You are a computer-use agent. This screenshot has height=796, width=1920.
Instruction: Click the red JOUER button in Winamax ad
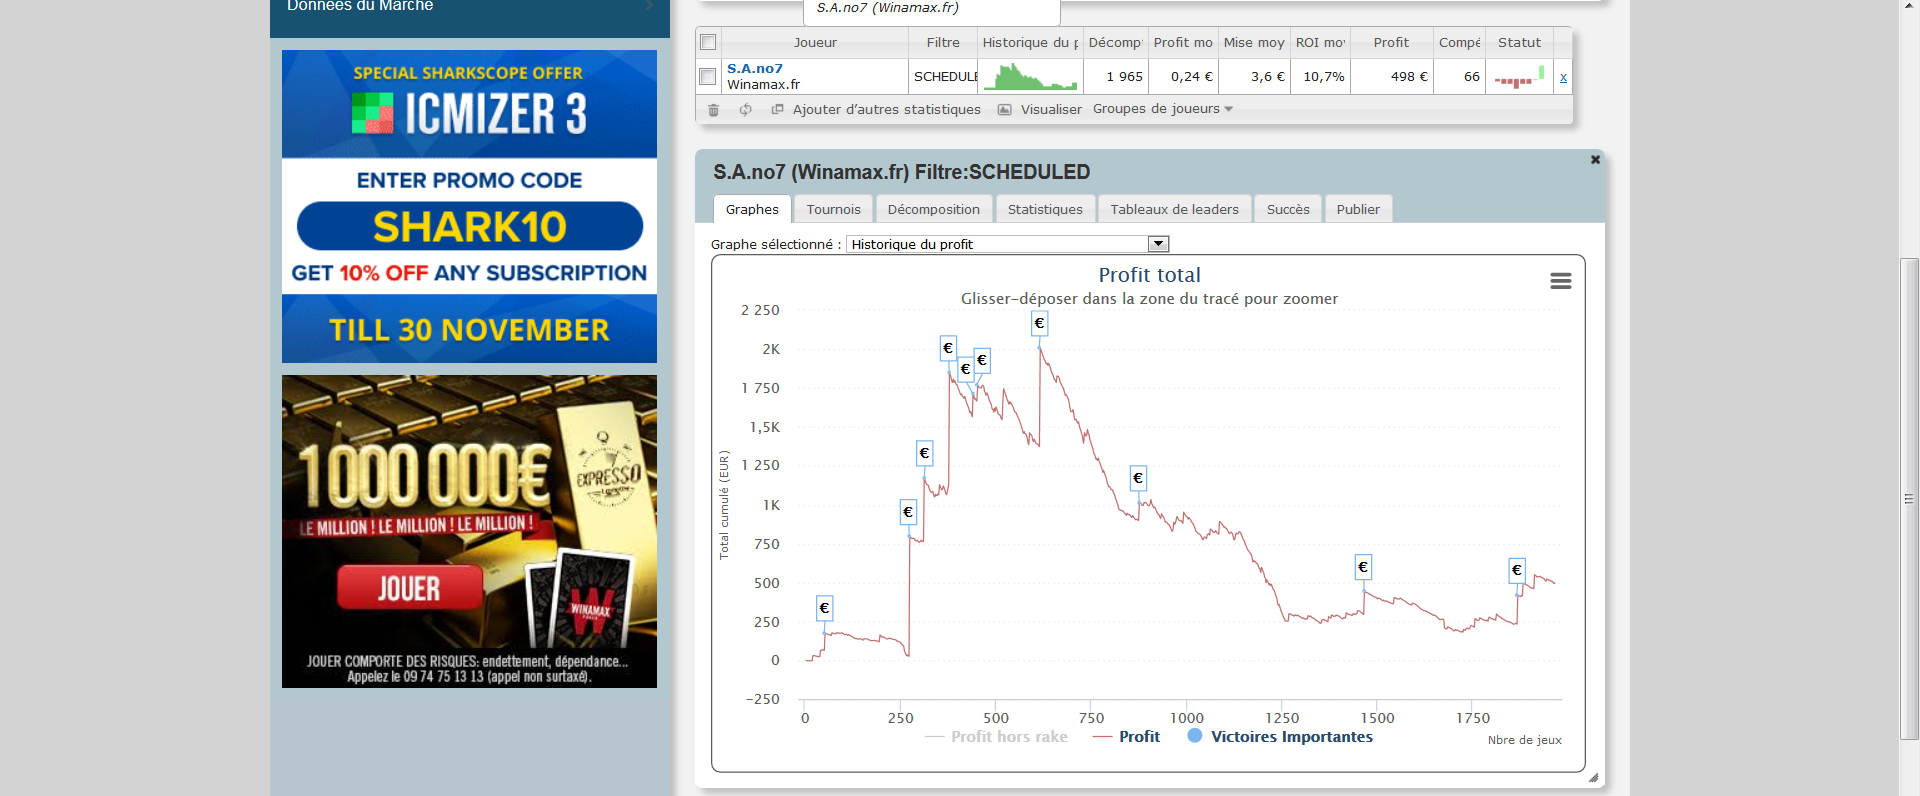[x=410, y=588]
